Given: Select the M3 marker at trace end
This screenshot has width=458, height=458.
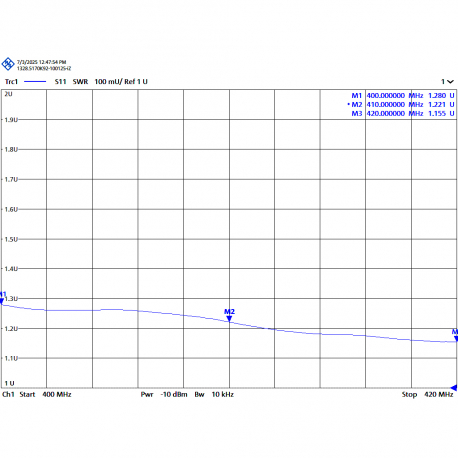Looking at the screenshot, I should [x=456, y=339].
